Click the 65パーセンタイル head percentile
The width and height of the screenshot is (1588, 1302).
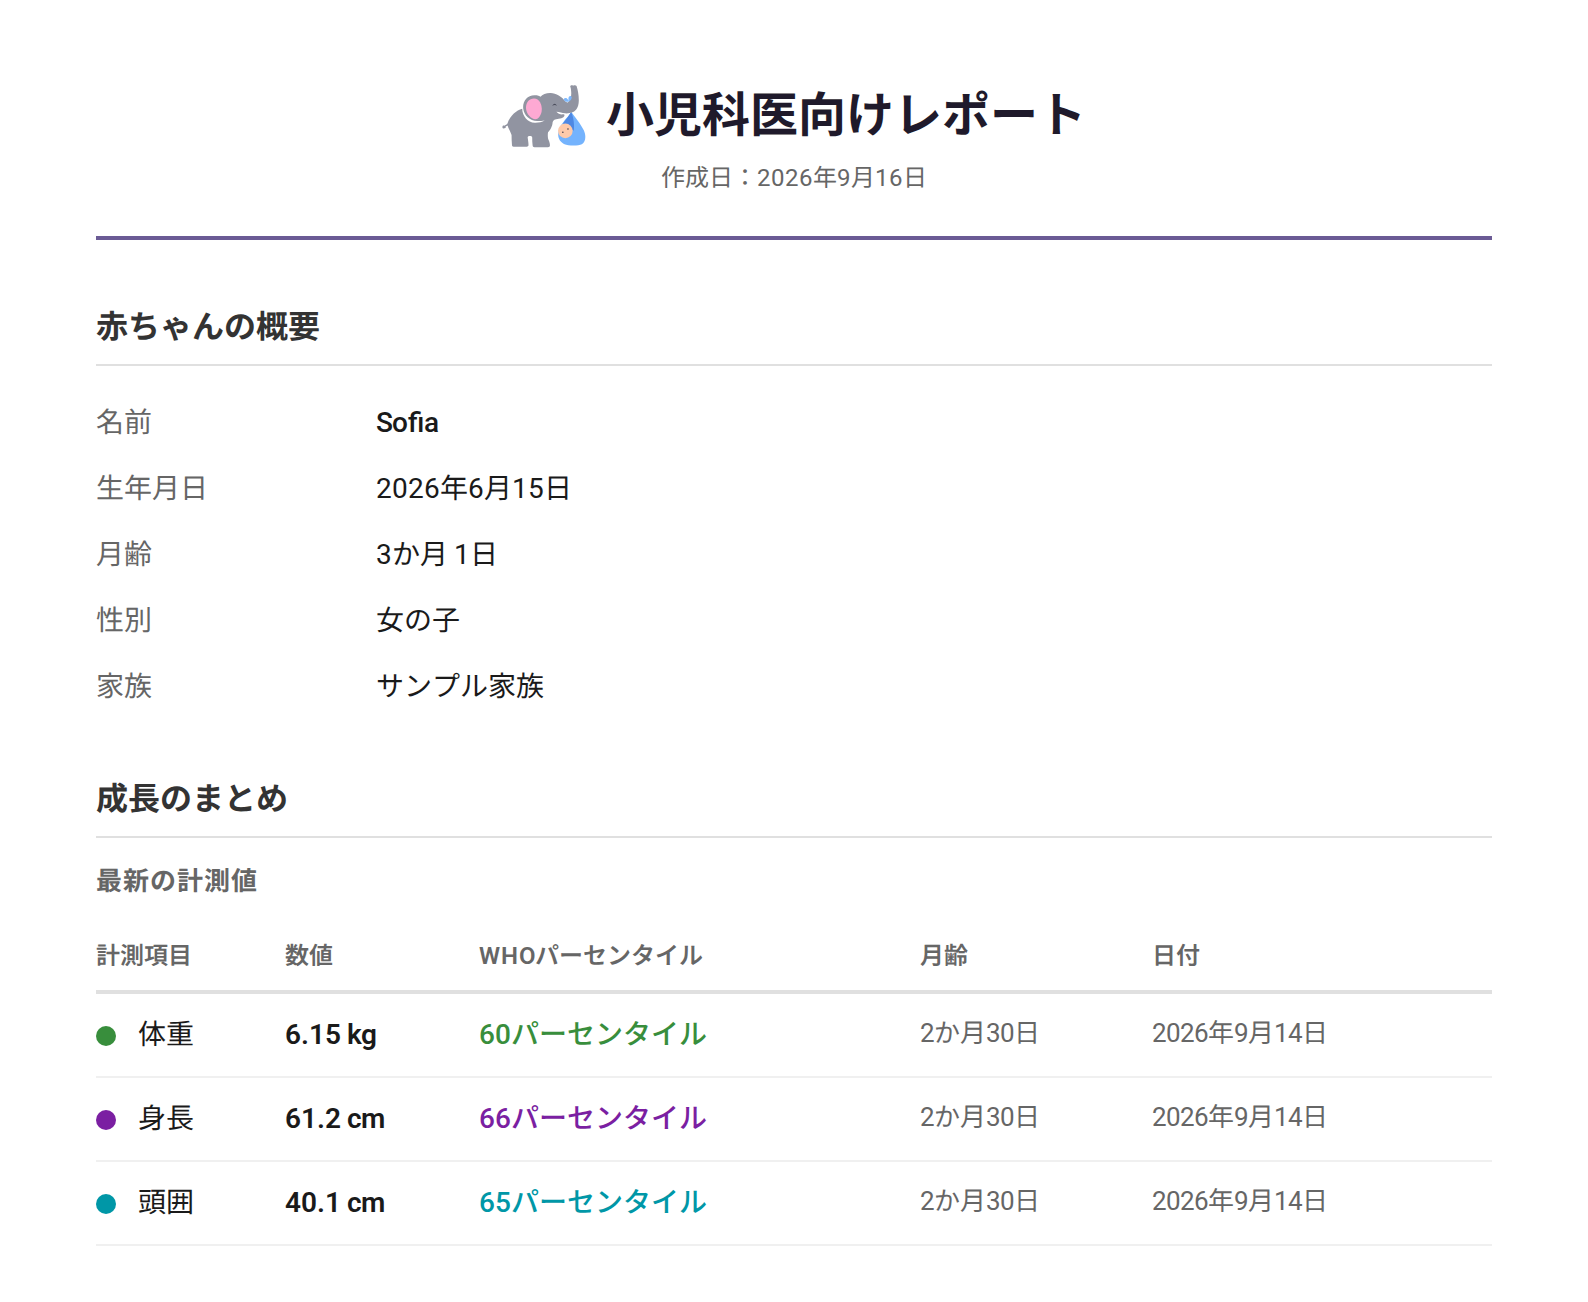point(593,1202)
